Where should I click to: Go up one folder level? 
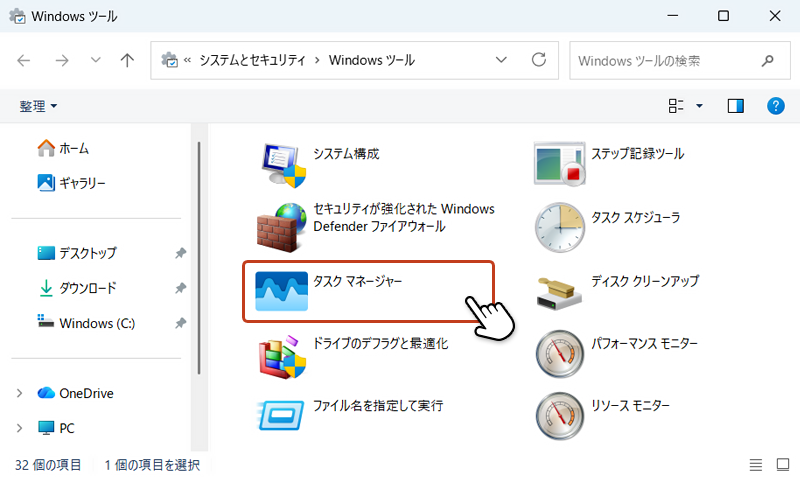pyautogui.click(x=127, y=61)
